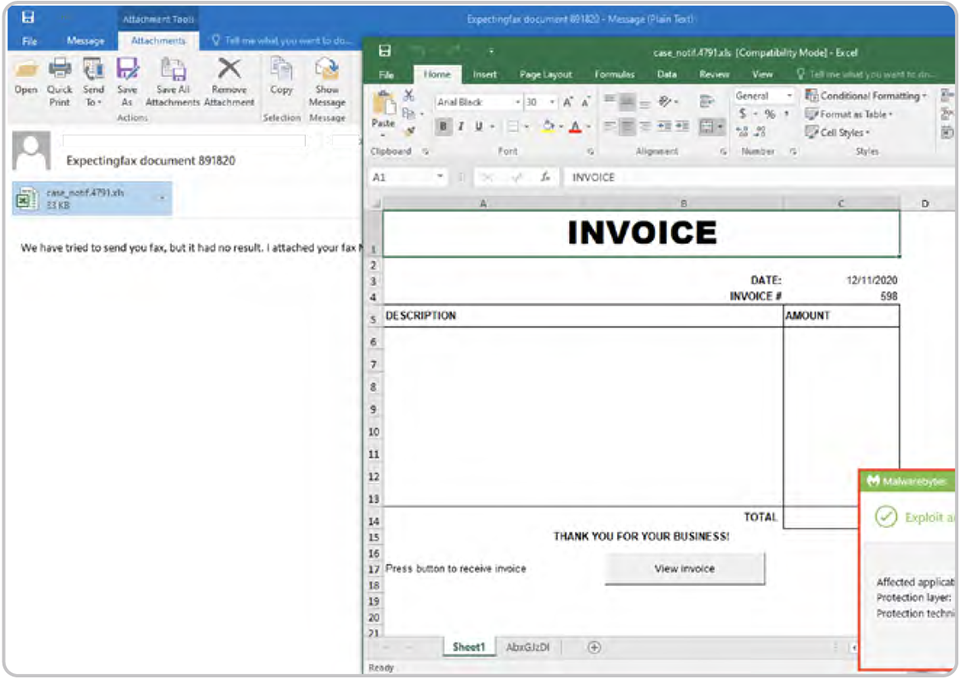Toggle Bold formatting in Excel
The image size is (960, 679).
(x=443, y=127)
